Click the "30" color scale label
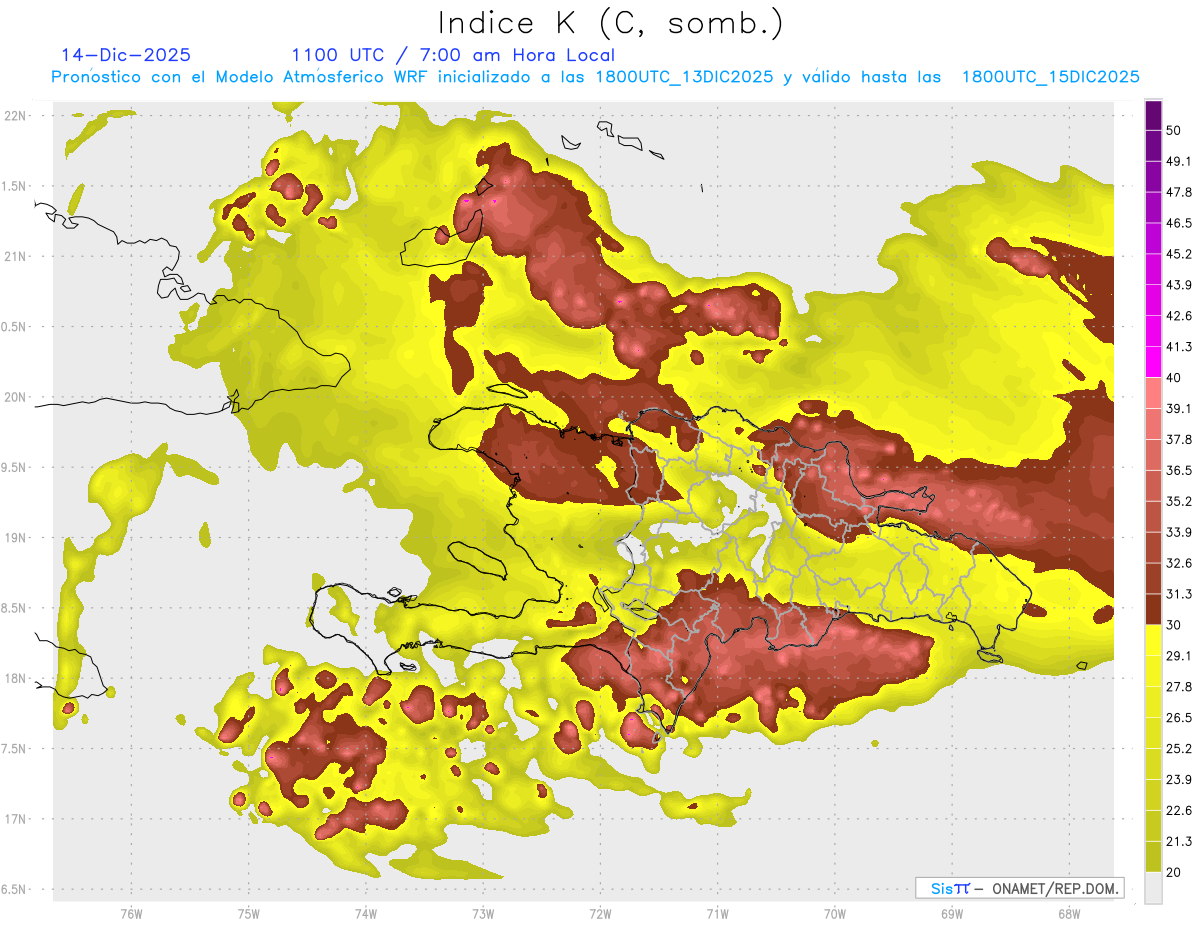Viewport: 1200px width, 927px height. click(1174, 625)
